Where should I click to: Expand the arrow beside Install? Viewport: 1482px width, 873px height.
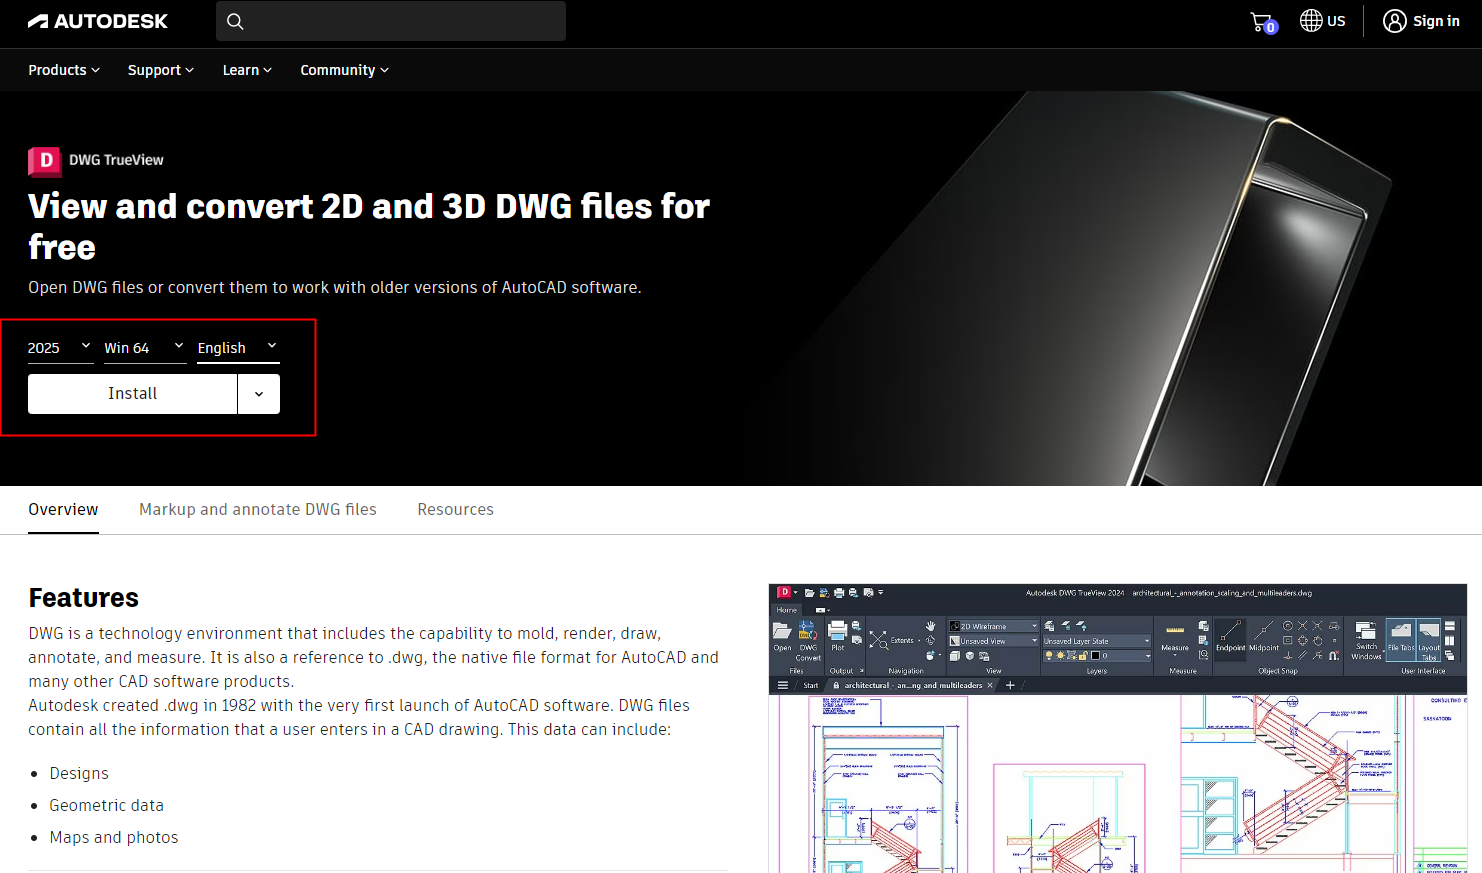tap(259, 394)
